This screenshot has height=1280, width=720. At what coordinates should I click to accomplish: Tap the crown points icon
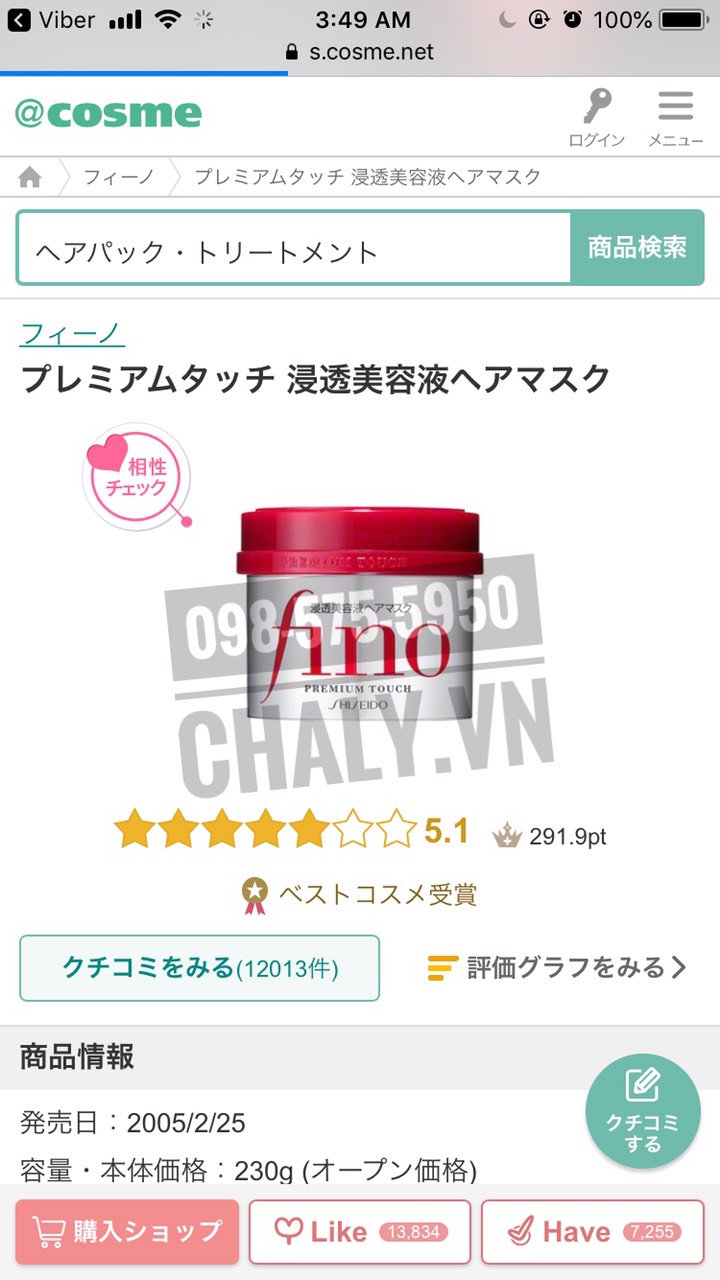[507, 835]
